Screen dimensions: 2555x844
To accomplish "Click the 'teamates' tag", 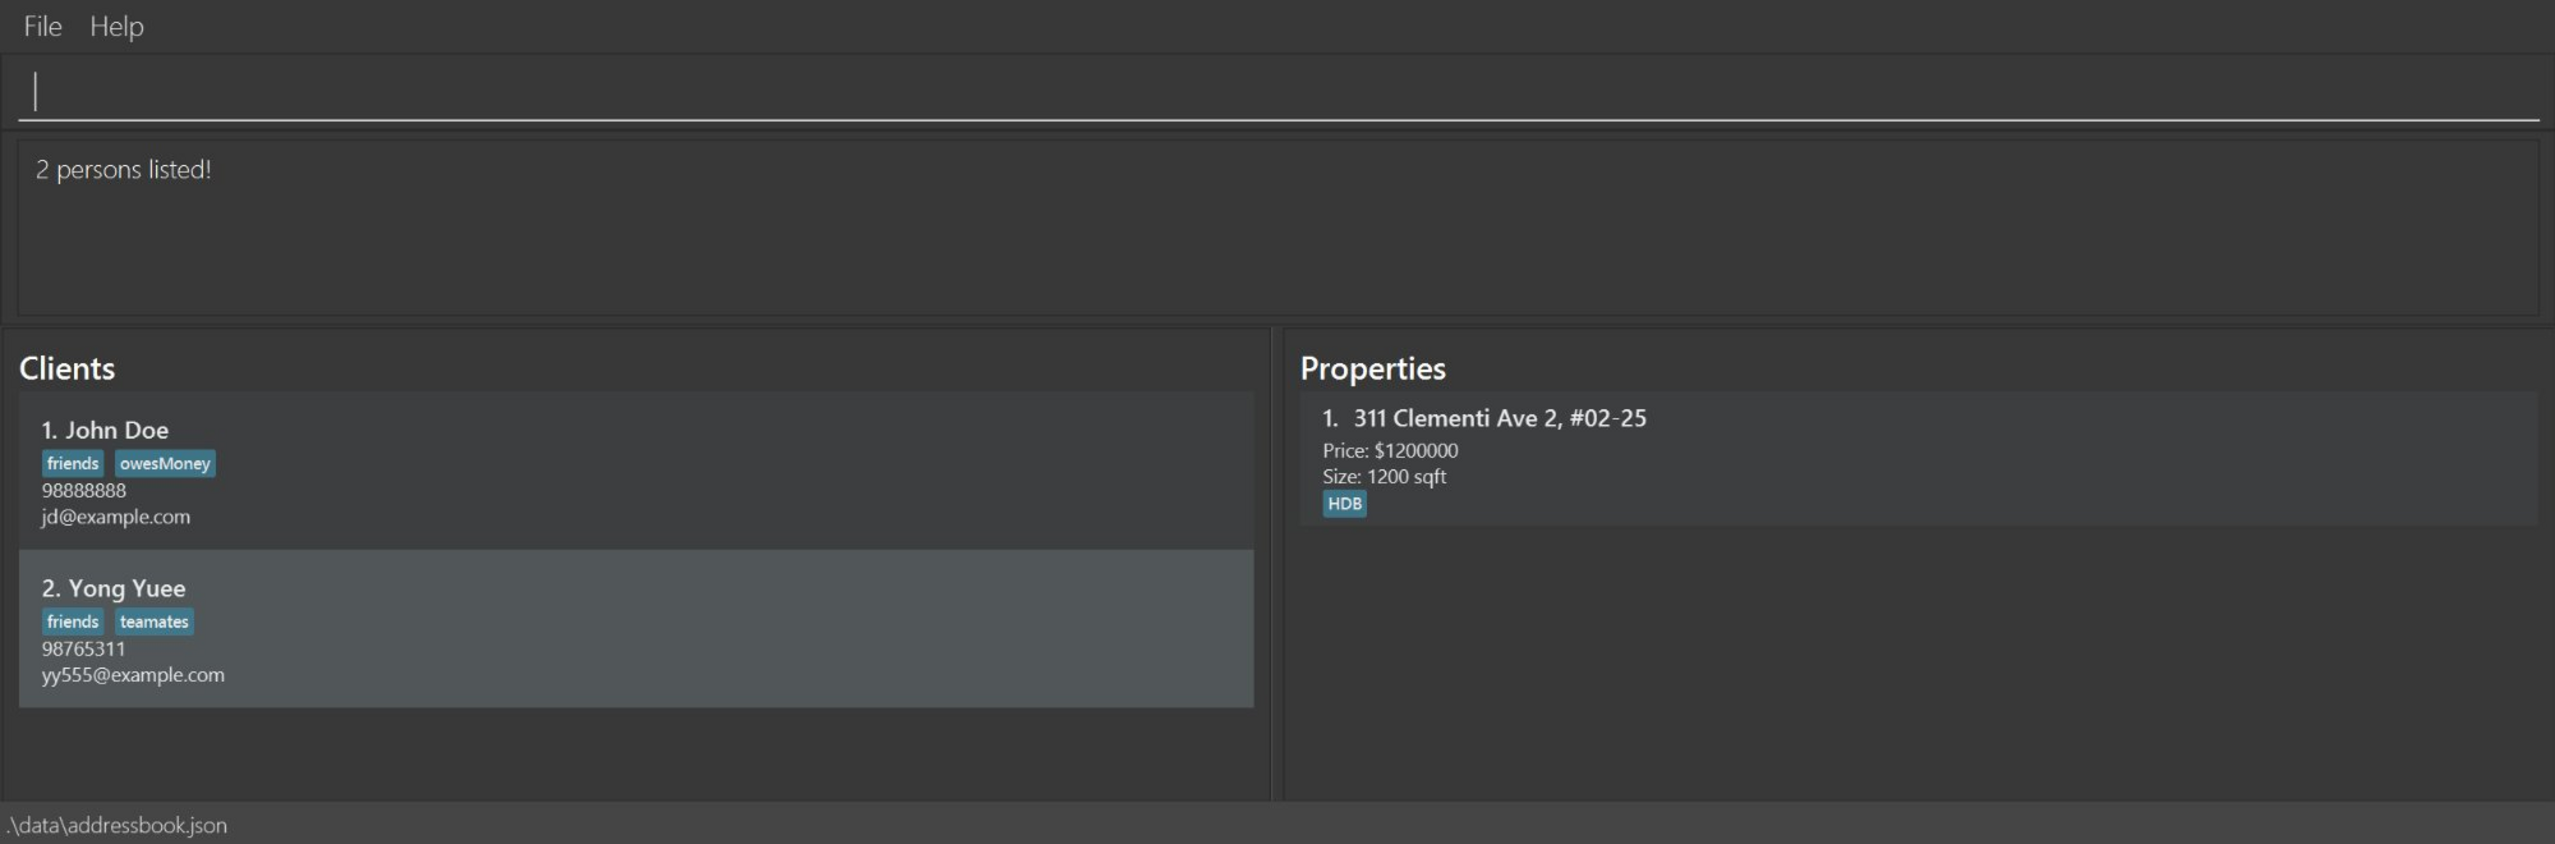I will pos(154,621).
